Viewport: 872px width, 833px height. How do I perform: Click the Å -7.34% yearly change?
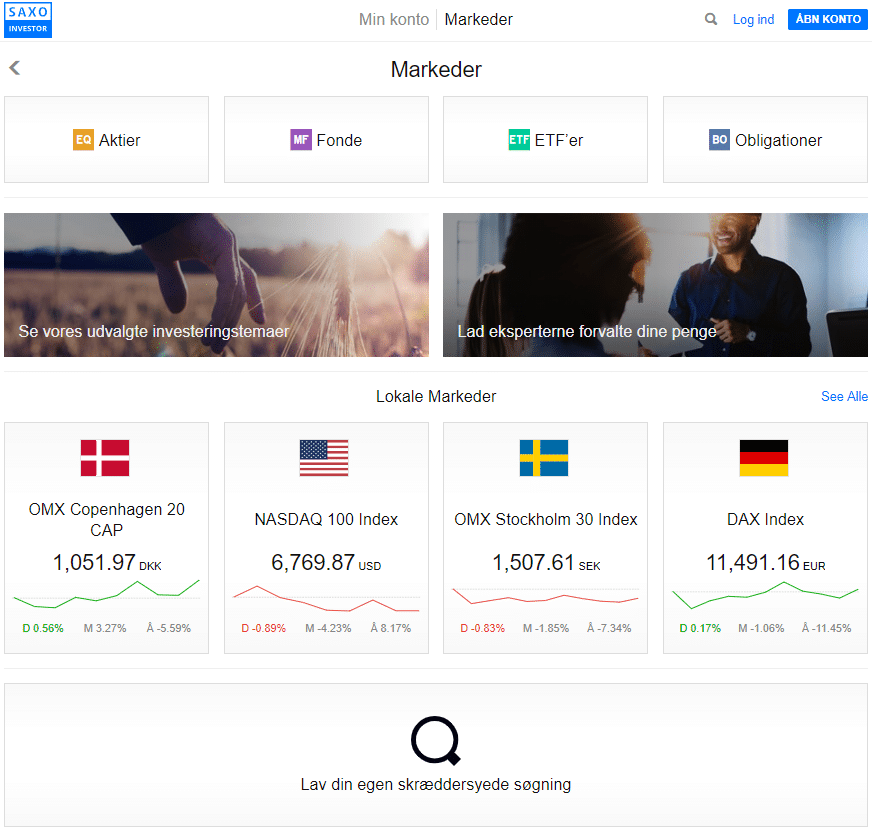coord(609,628)
